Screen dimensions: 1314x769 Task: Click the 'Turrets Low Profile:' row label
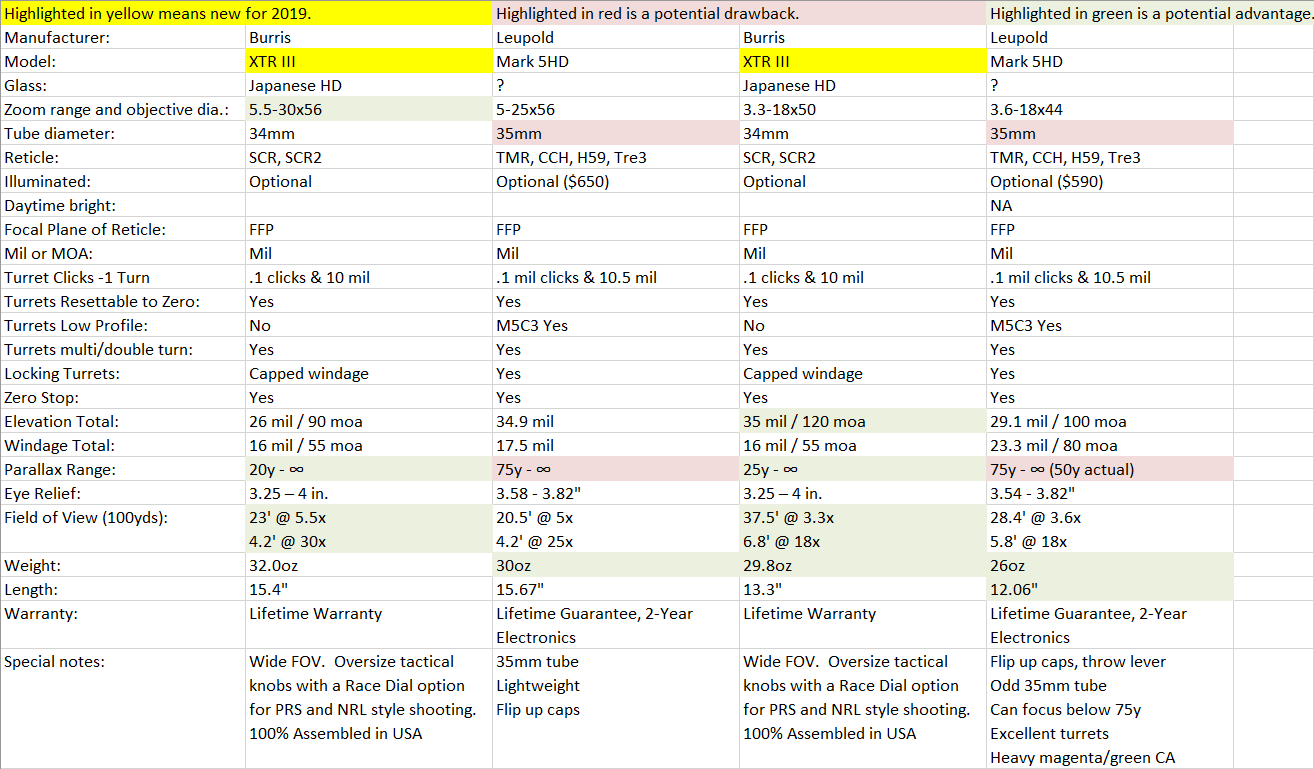click(x=74, y=325)
